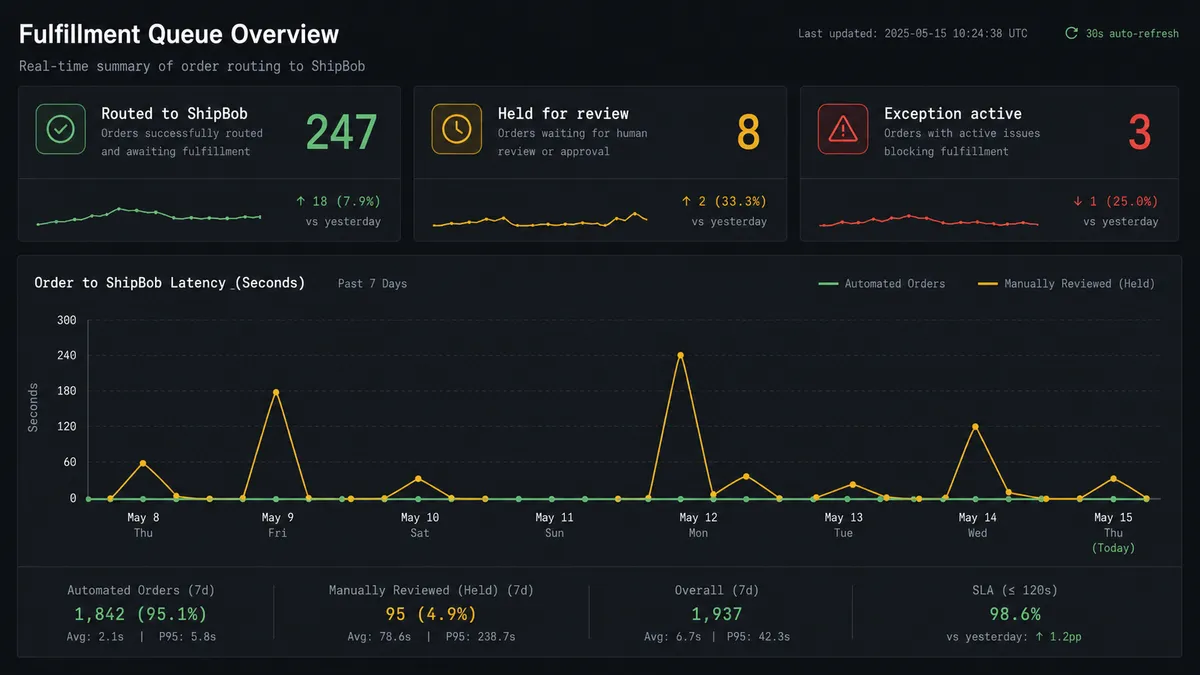Click the yellow clock Held for review icon
The image size is (1200, 675).
click(x=456, y=129)
